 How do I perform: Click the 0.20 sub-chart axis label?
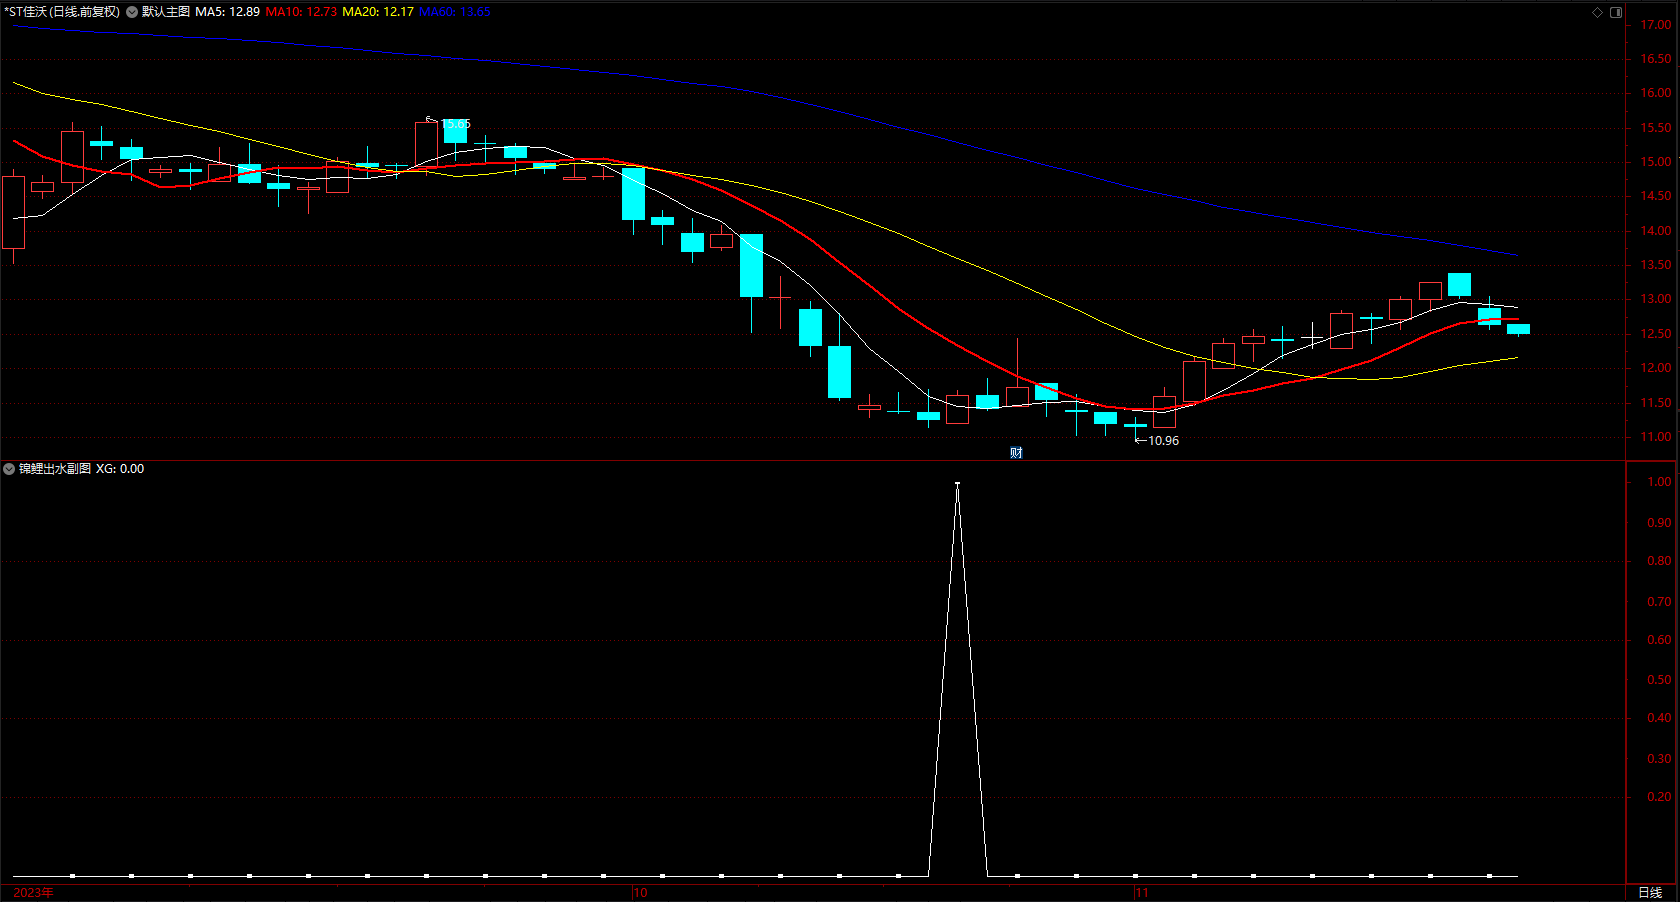1659,797
